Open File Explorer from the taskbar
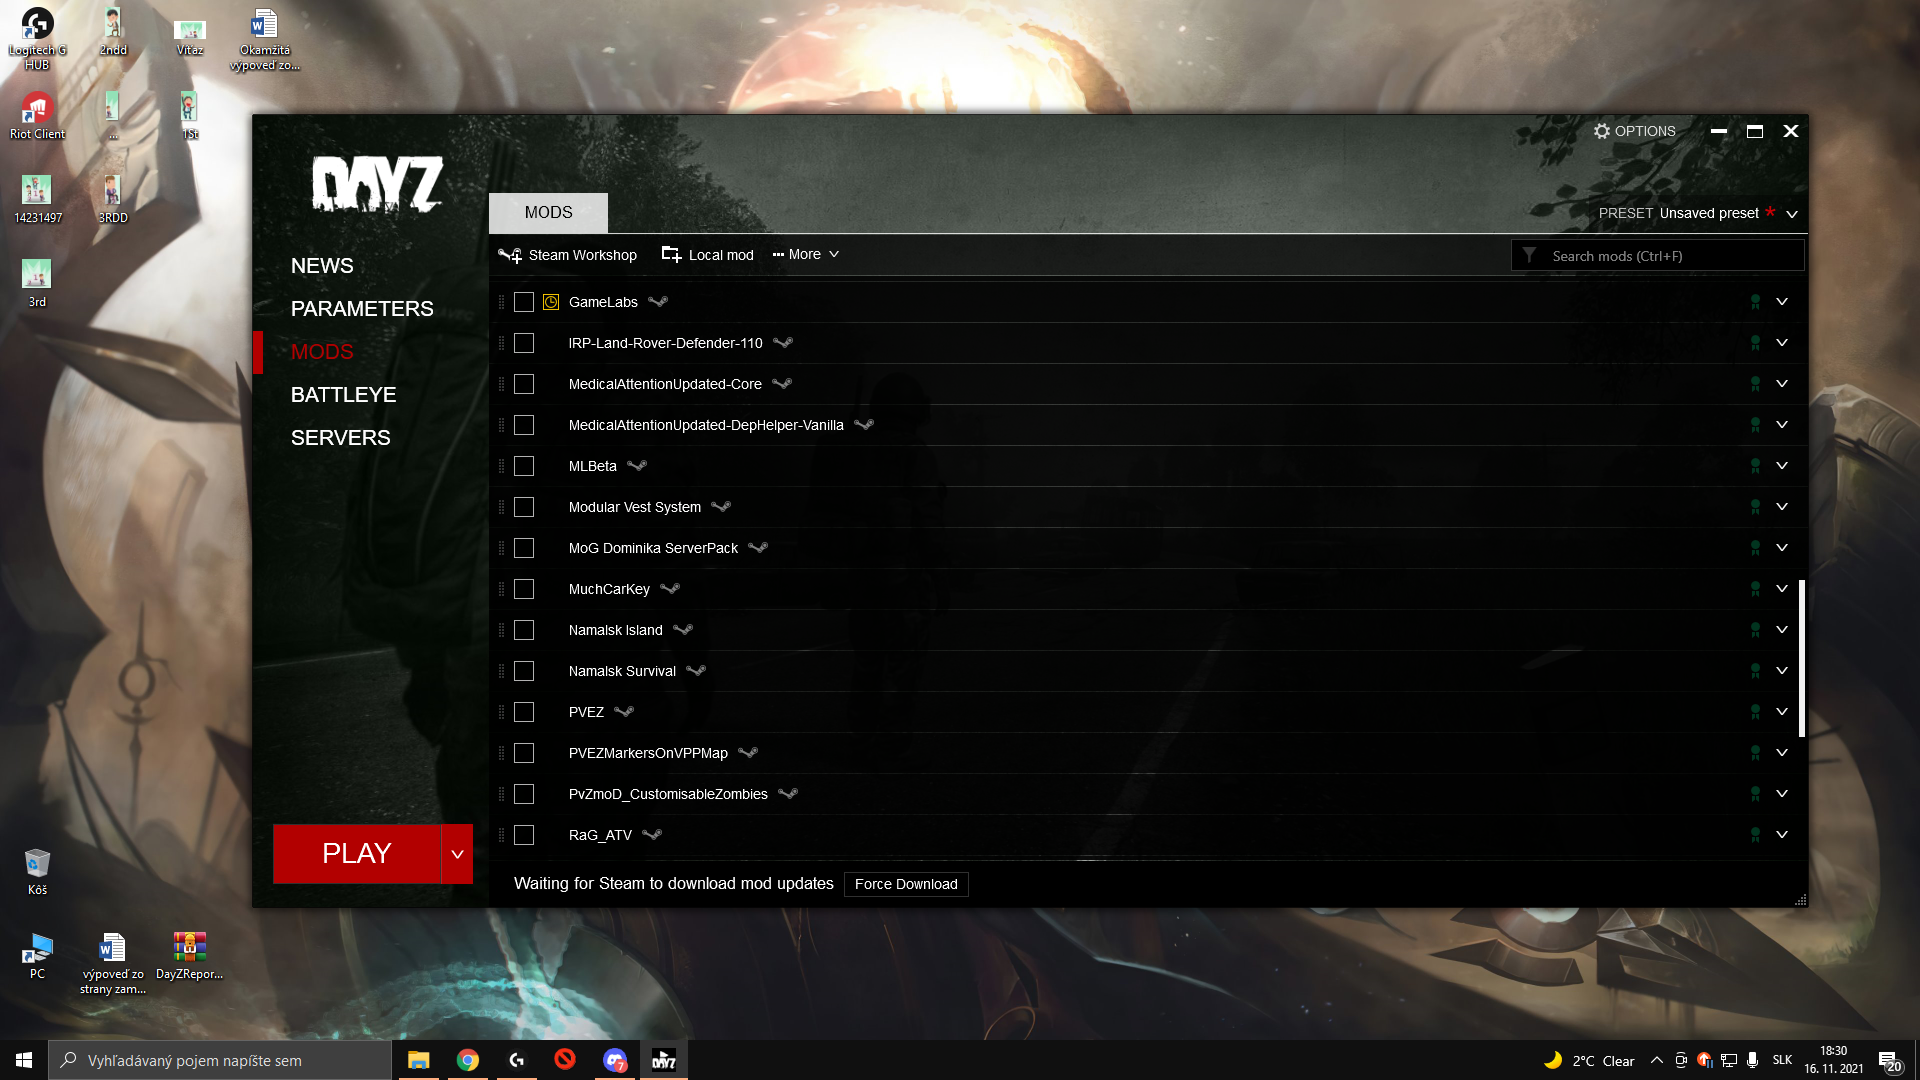 tap(418, 1060)
